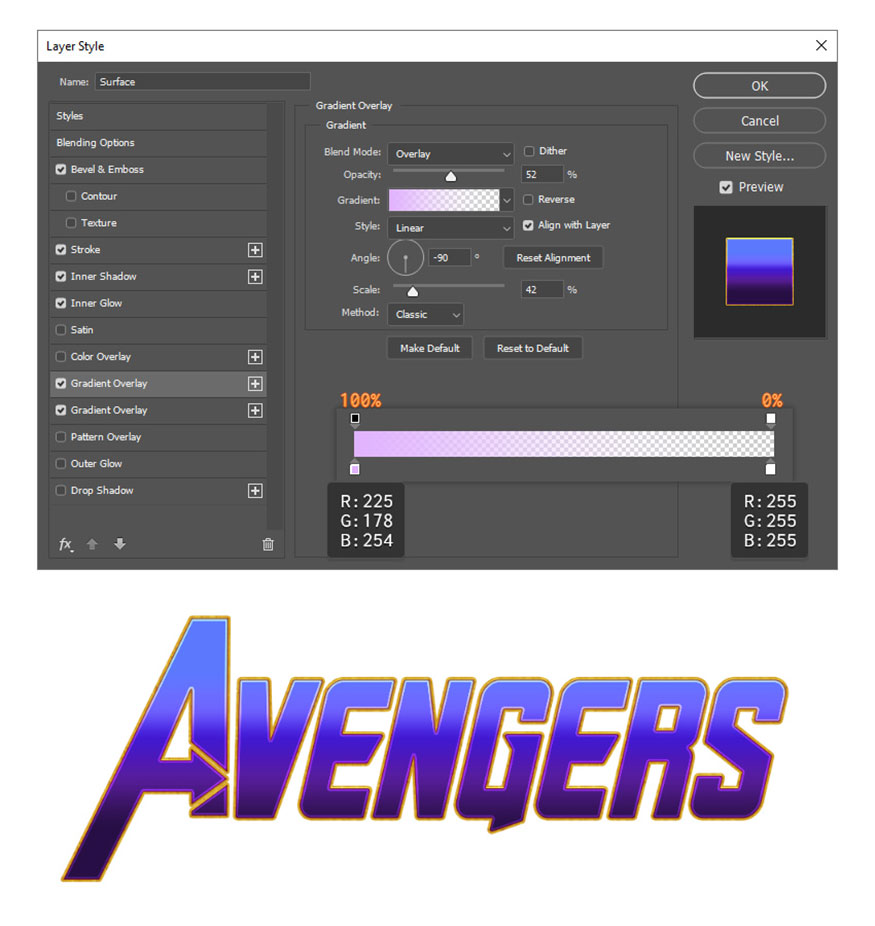Viewport: 875px width, 926px height.
Task: Click plus icon on selected Gradient Overlay row
Action: tap(255, 384)
